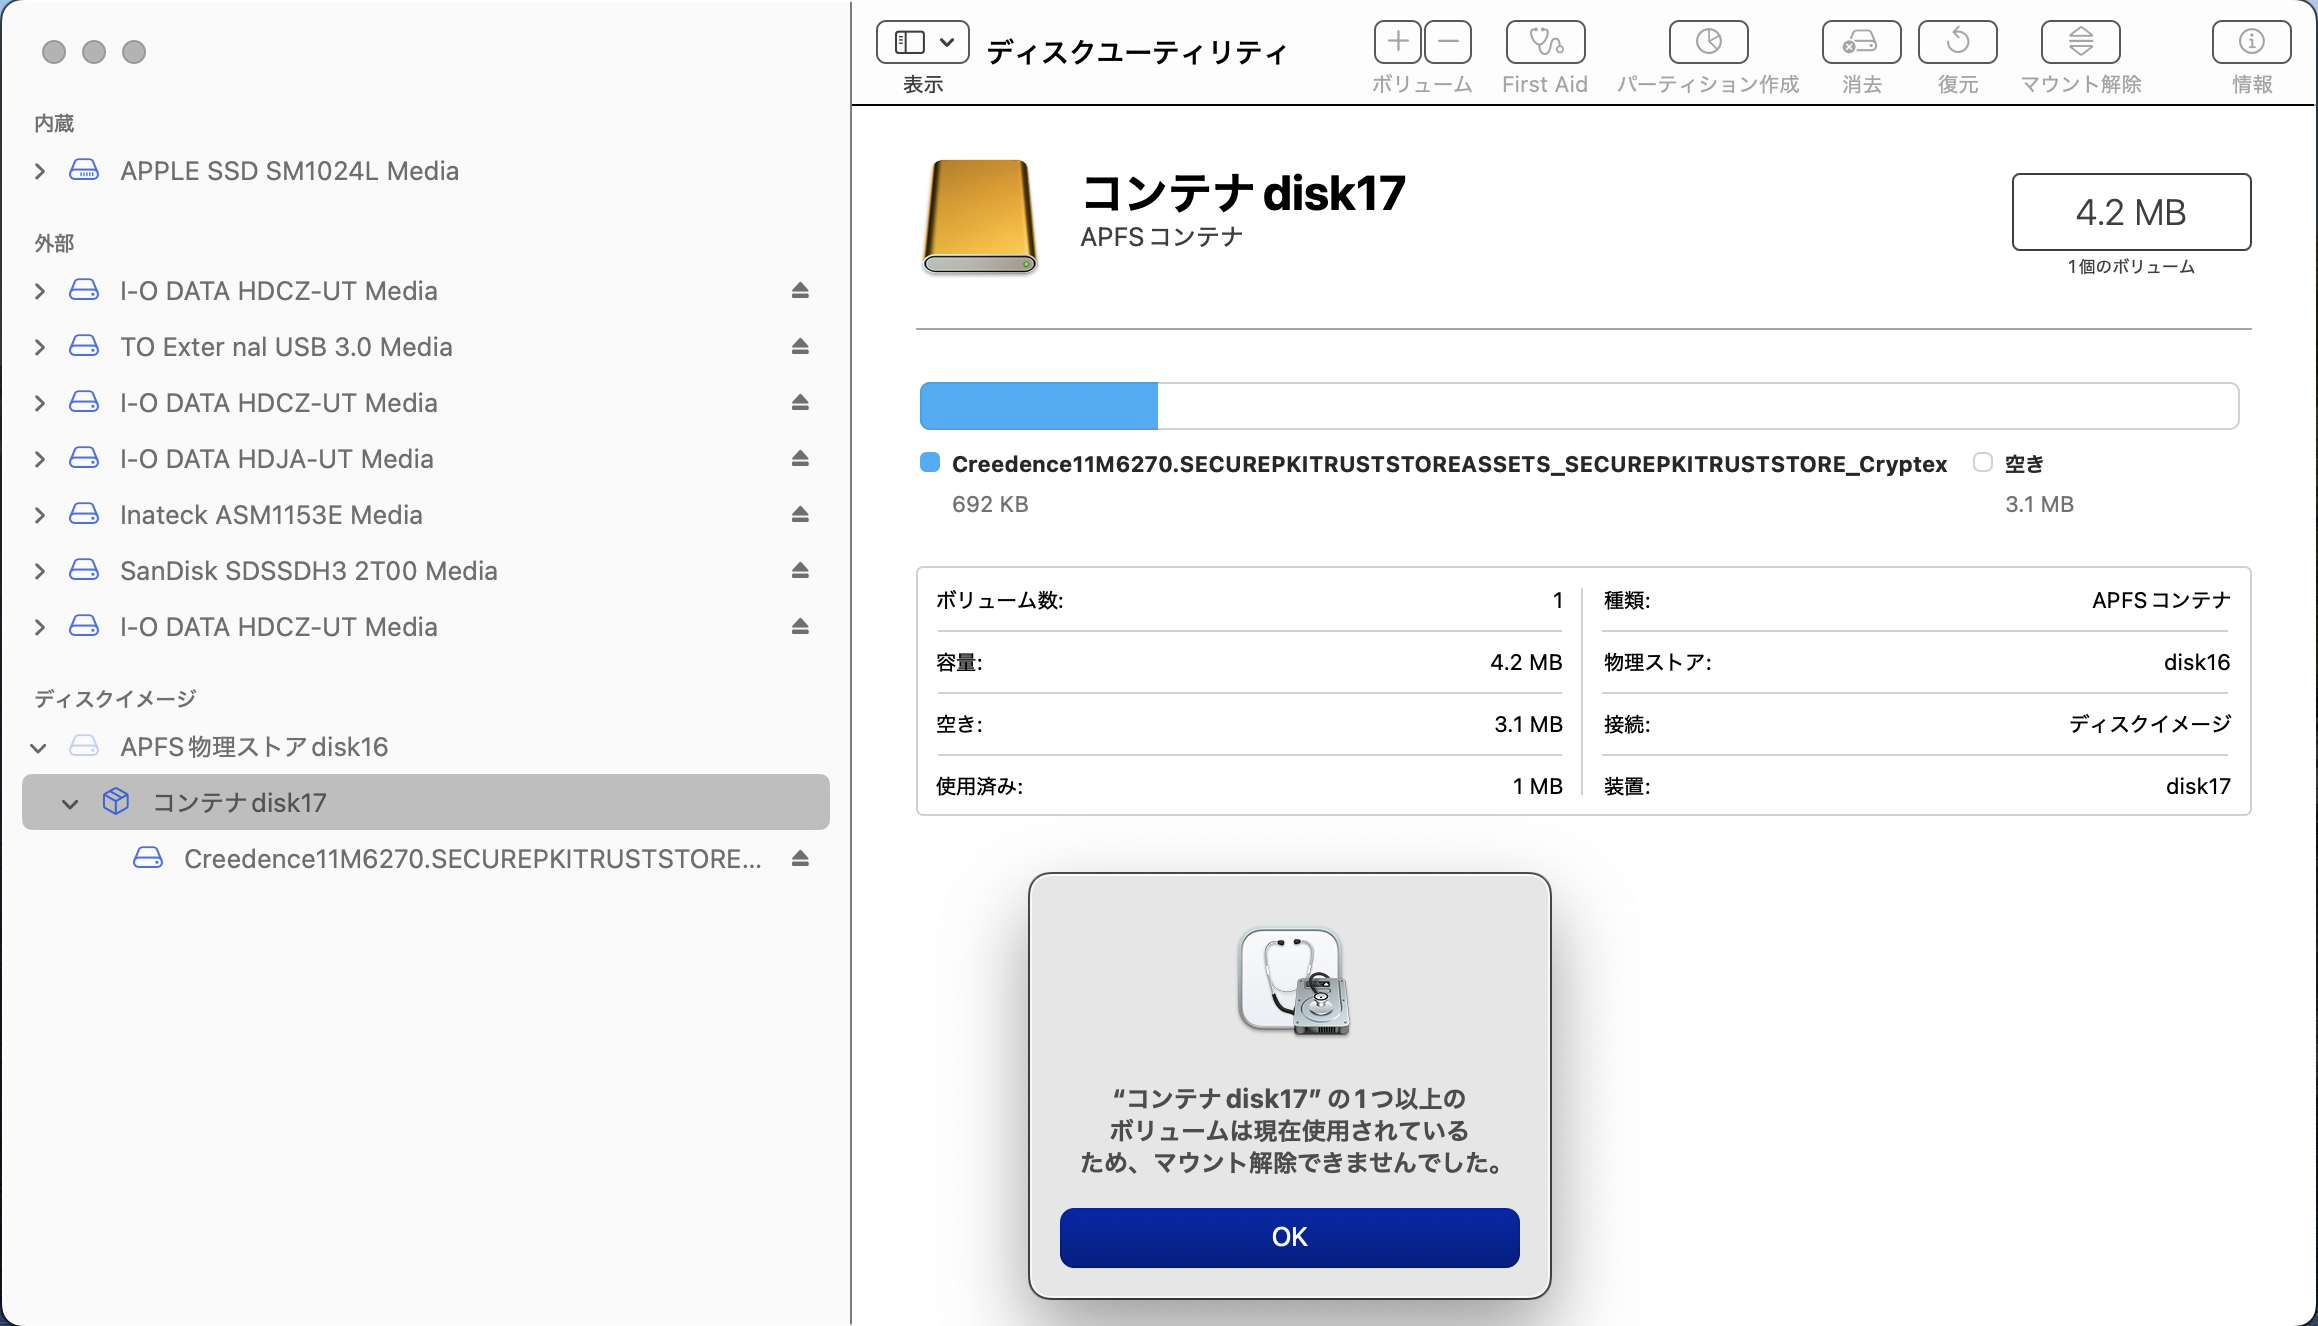
Task: Click the add volume plus icon
Action: coord(1398,42)
